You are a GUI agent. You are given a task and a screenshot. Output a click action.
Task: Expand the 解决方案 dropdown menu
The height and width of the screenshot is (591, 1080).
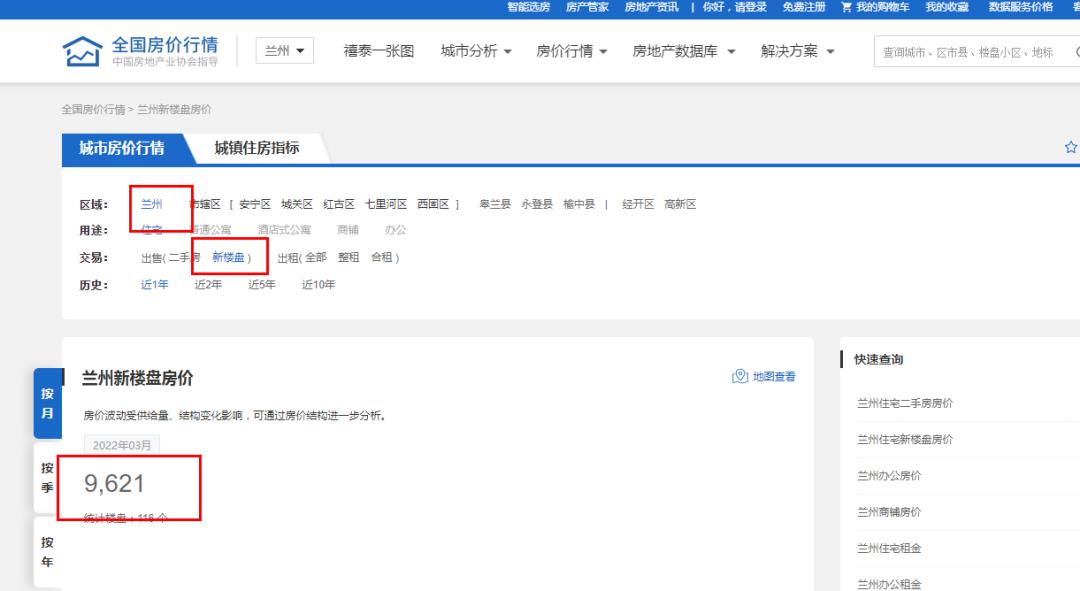(797, 51)
